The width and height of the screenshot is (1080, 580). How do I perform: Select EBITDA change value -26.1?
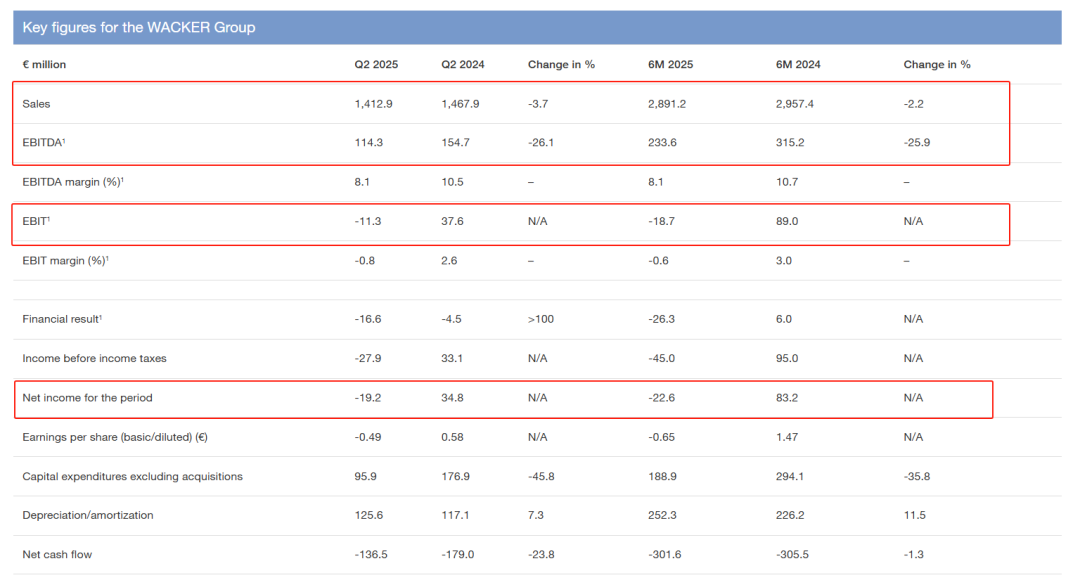[x=541, y=143]
